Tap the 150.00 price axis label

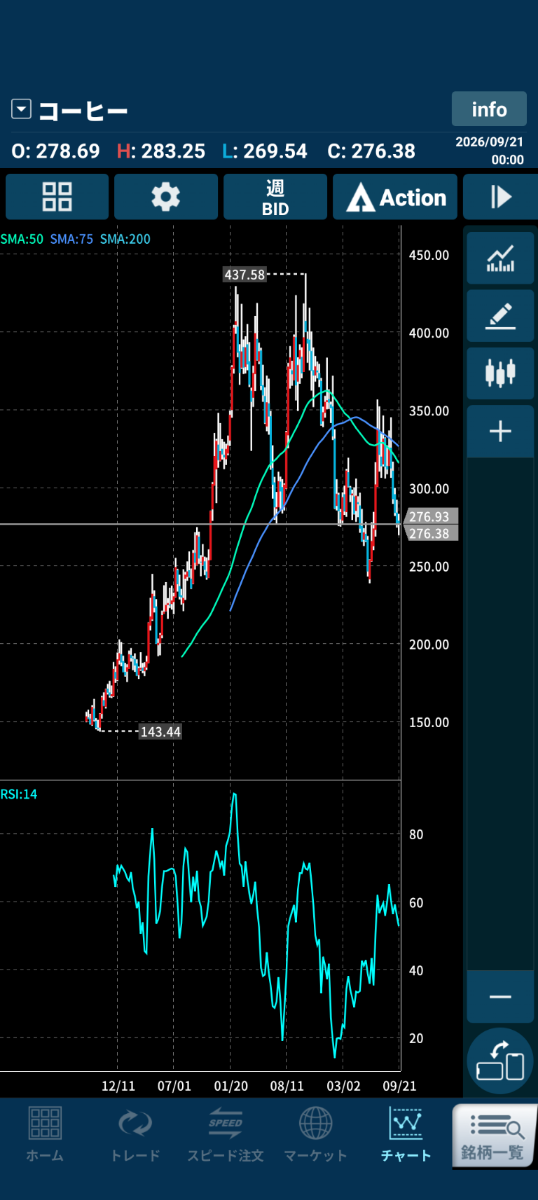click(x=428, y=723)
